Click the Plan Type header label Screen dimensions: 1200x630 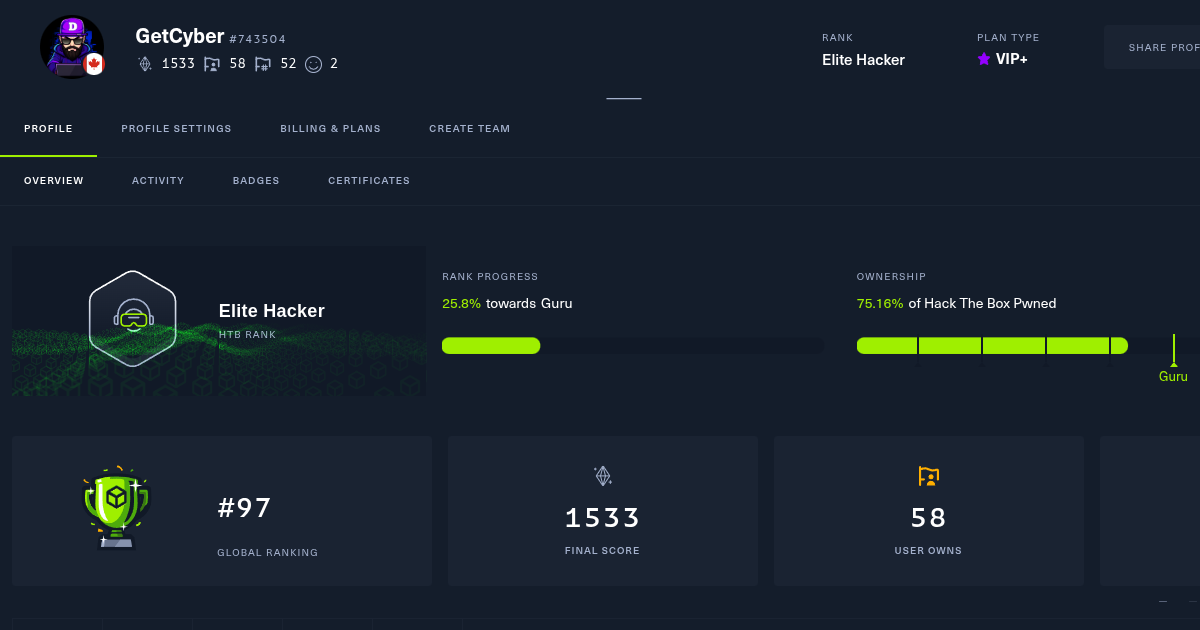click(x=1008, y=38)
